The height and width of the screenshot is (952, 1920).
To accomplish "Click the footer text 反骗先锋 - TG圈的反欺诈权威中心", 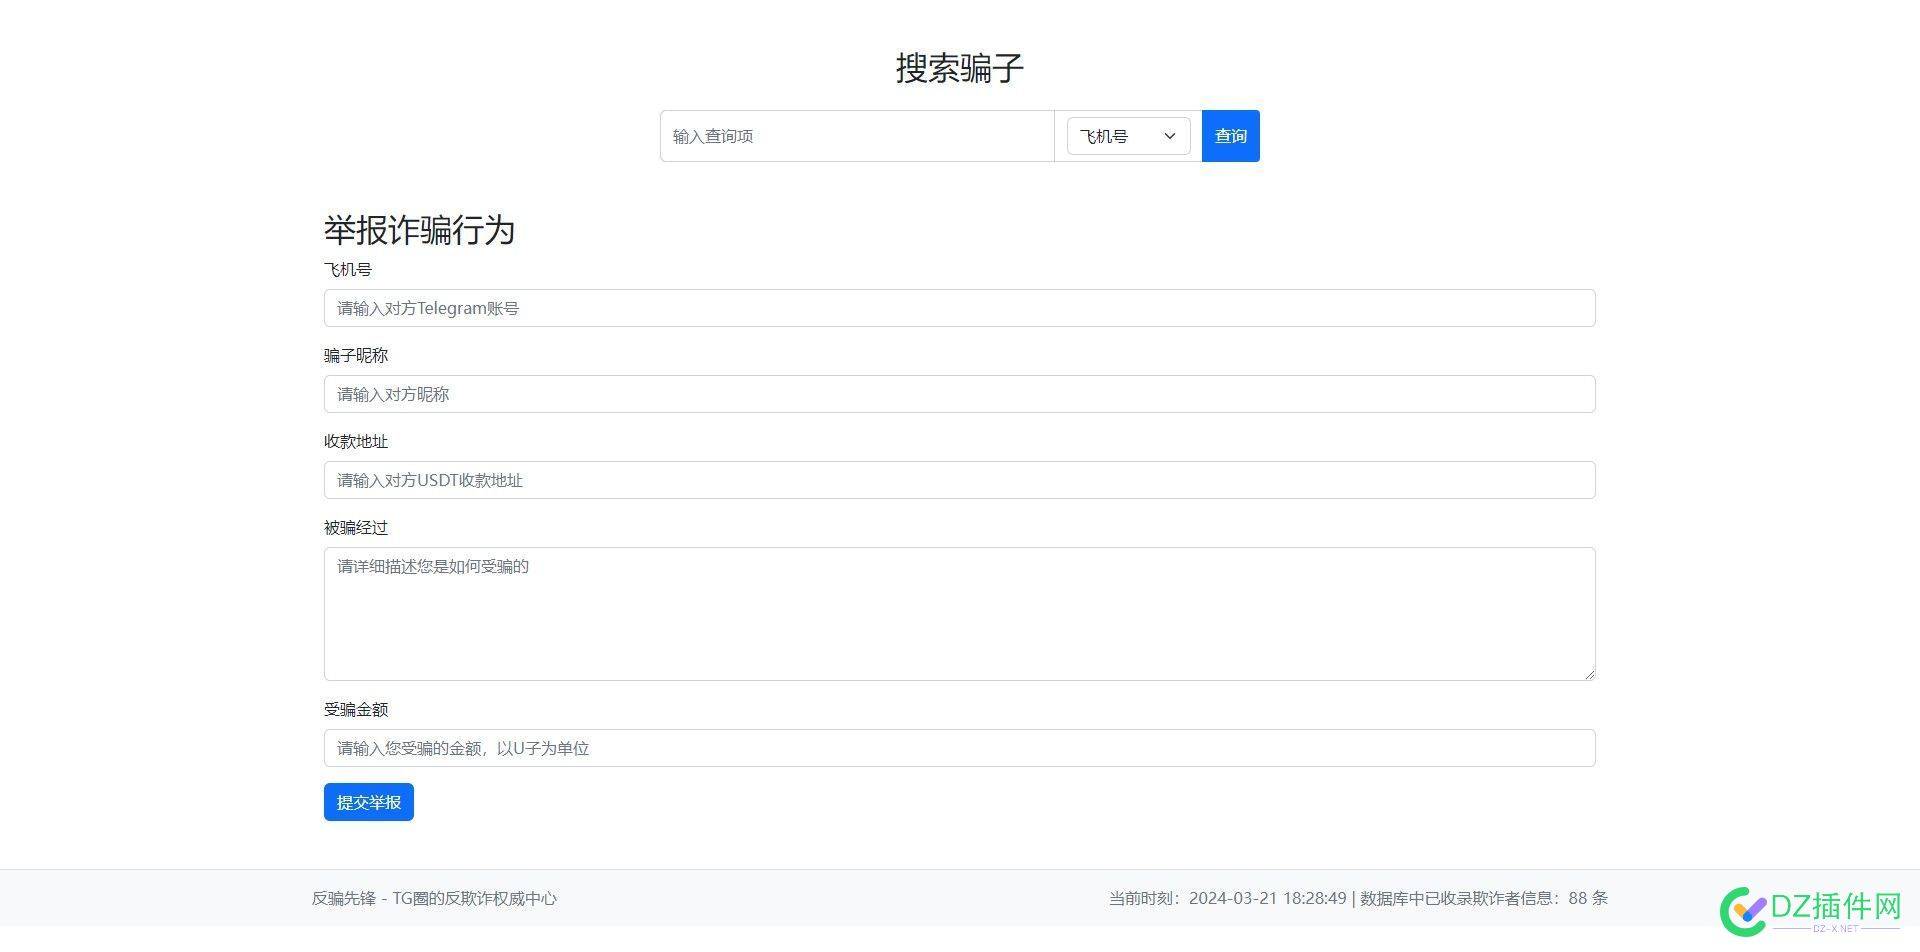I will (434, 898).
